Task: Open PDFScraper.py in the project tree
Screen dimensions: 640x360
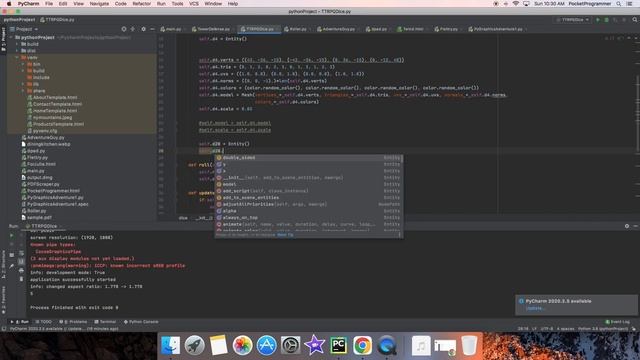Action: tap(43, 184)
